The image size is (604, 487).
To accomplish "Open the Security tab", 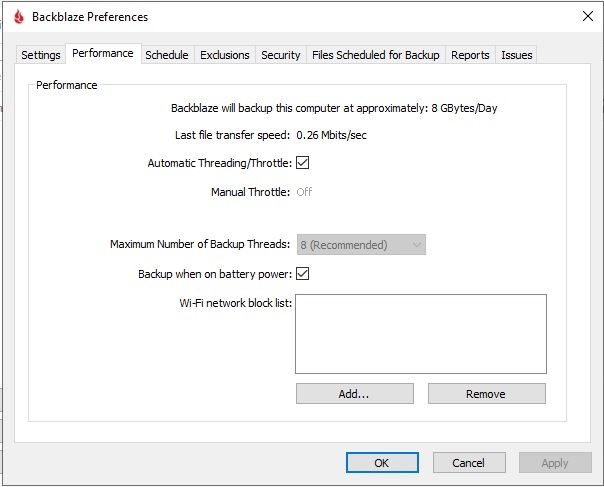I will pos(280,55).
